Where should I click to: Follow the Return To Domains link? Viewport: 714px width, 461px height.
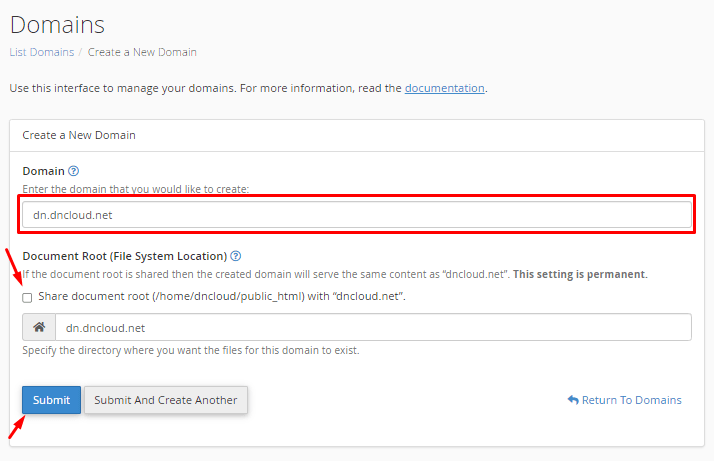coord(631,400)
